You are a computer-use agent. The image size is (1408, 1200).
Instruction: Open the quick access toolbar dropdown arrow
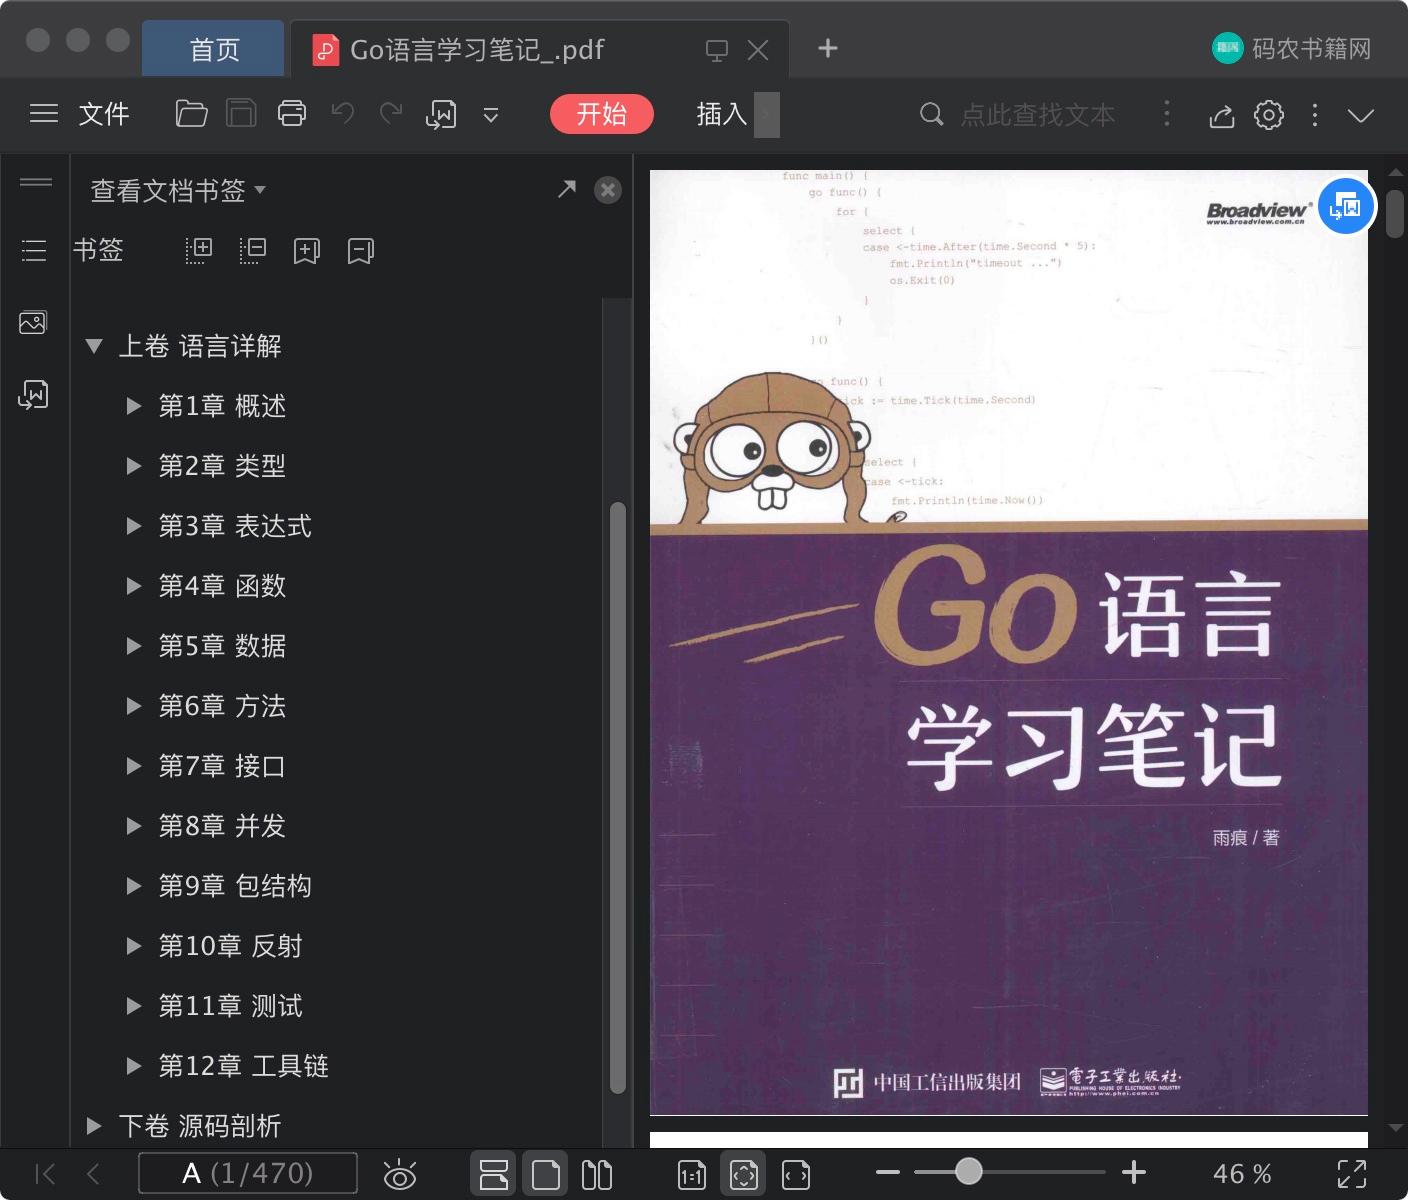point(491,115)
